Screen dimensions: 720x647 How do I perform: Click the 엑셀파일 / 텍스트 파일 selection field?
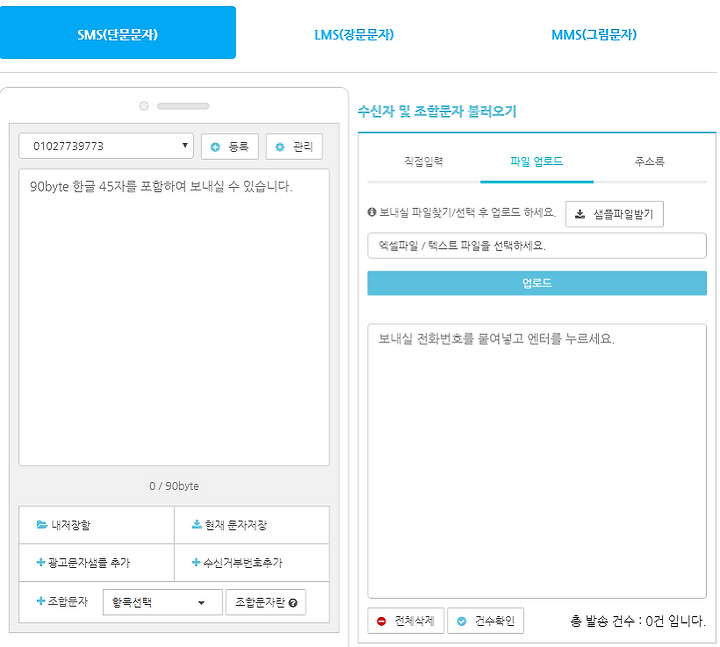537,246
